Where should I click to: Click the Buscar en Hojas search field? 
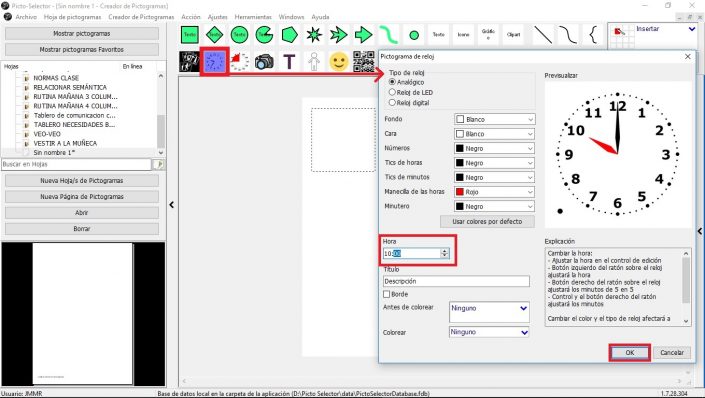[x=76, y=164]
